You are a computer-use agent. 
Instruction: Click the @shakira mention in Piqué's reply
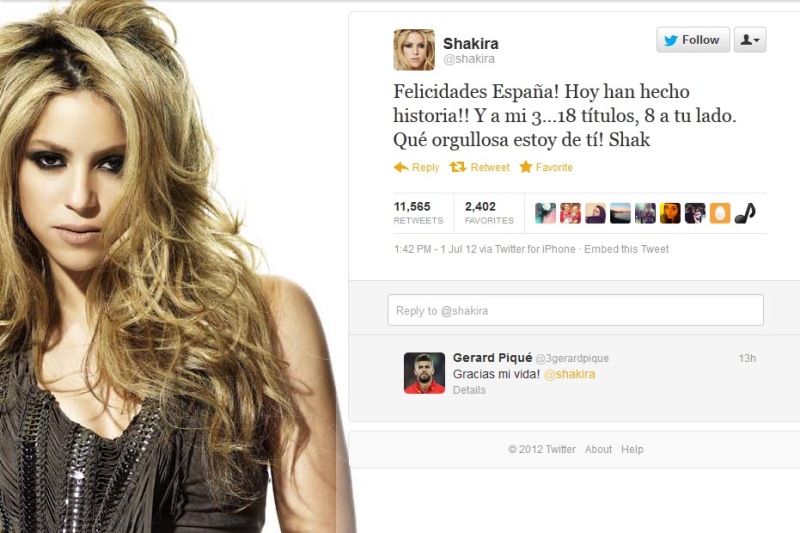569,374
